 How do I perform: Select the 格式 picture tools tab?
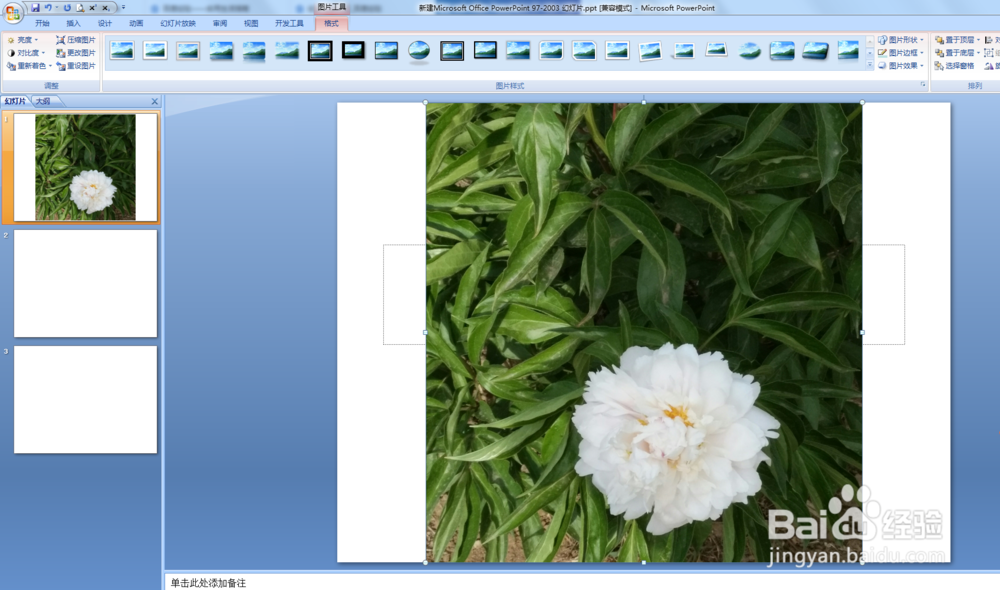tap(331, 24)
